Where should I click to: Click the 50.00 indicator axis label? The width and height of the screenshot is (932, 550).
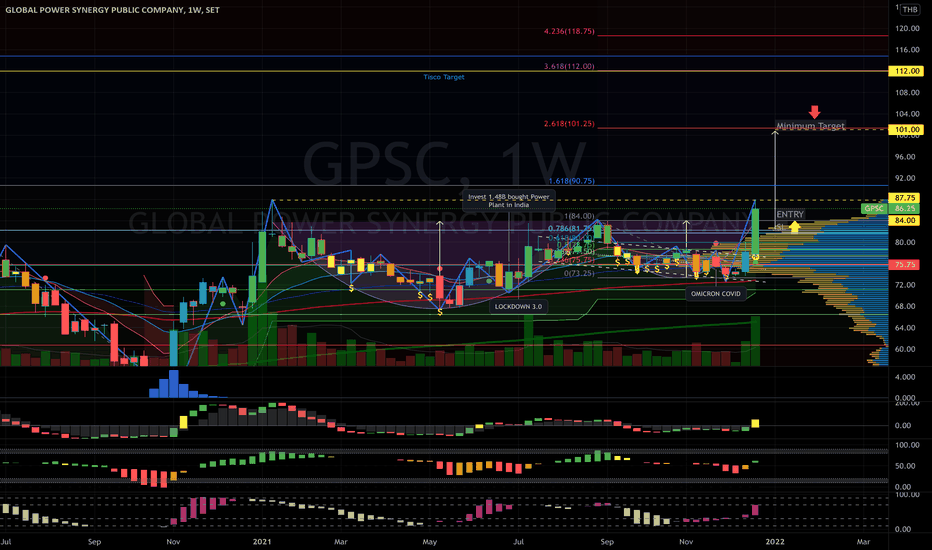click(905, 466)
